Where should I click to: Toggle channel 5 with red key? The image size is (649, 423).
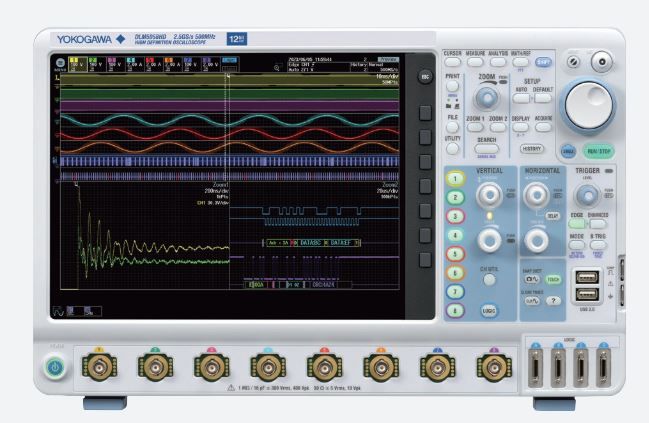(x=455, y=254)
